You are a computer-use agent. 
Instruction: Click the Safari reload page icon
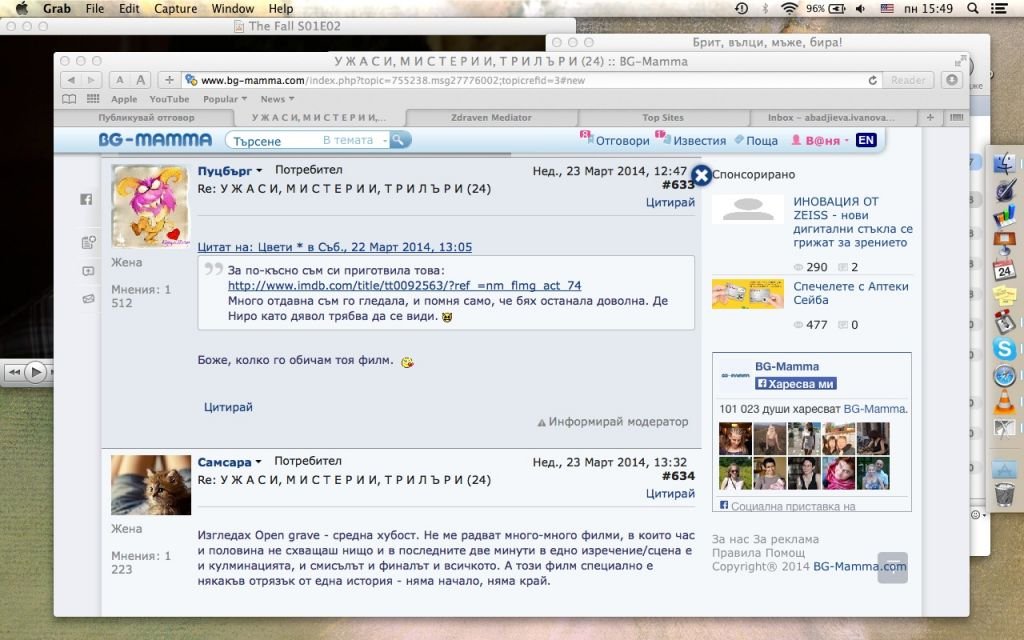tap(872, 80)
